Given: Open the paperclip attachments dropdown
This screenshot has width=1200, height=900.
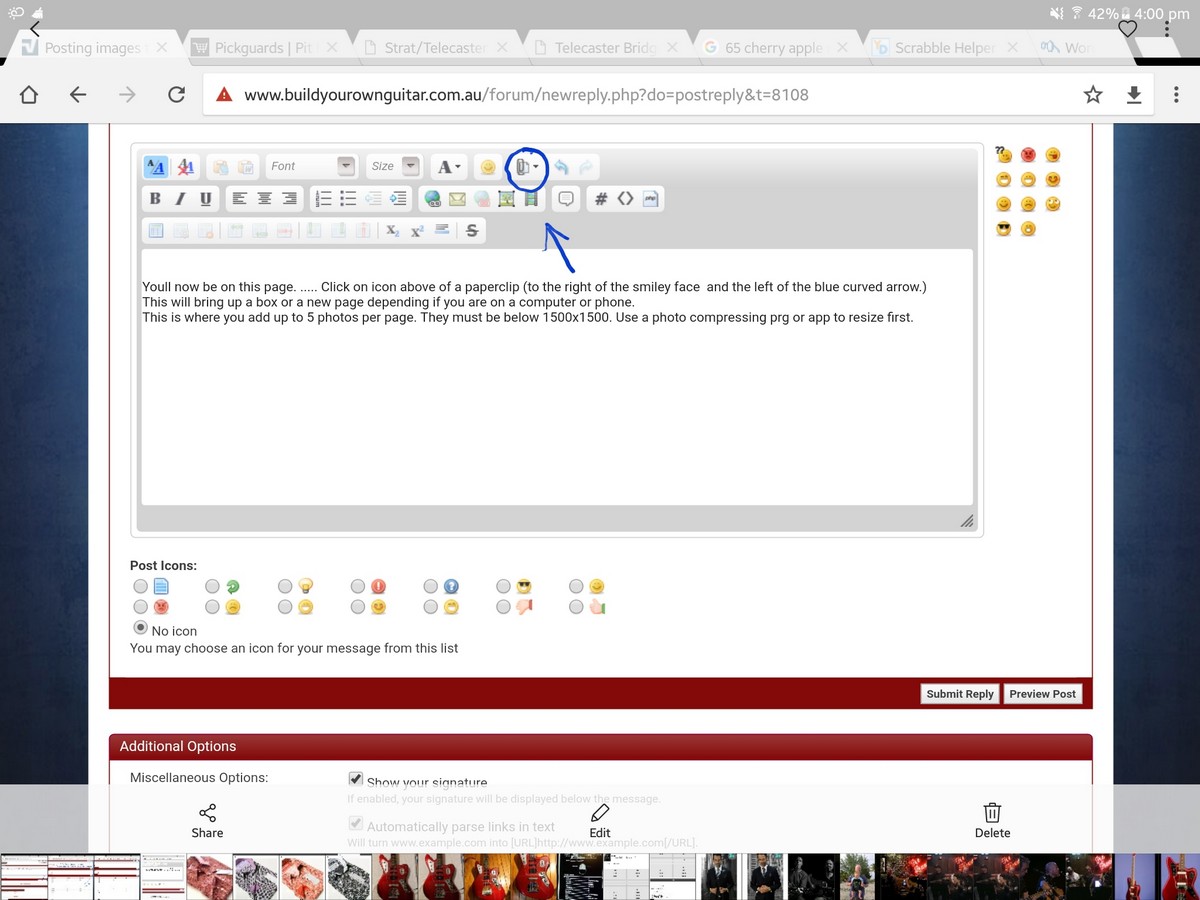Looking at the screenshot, I should [526, 167].
